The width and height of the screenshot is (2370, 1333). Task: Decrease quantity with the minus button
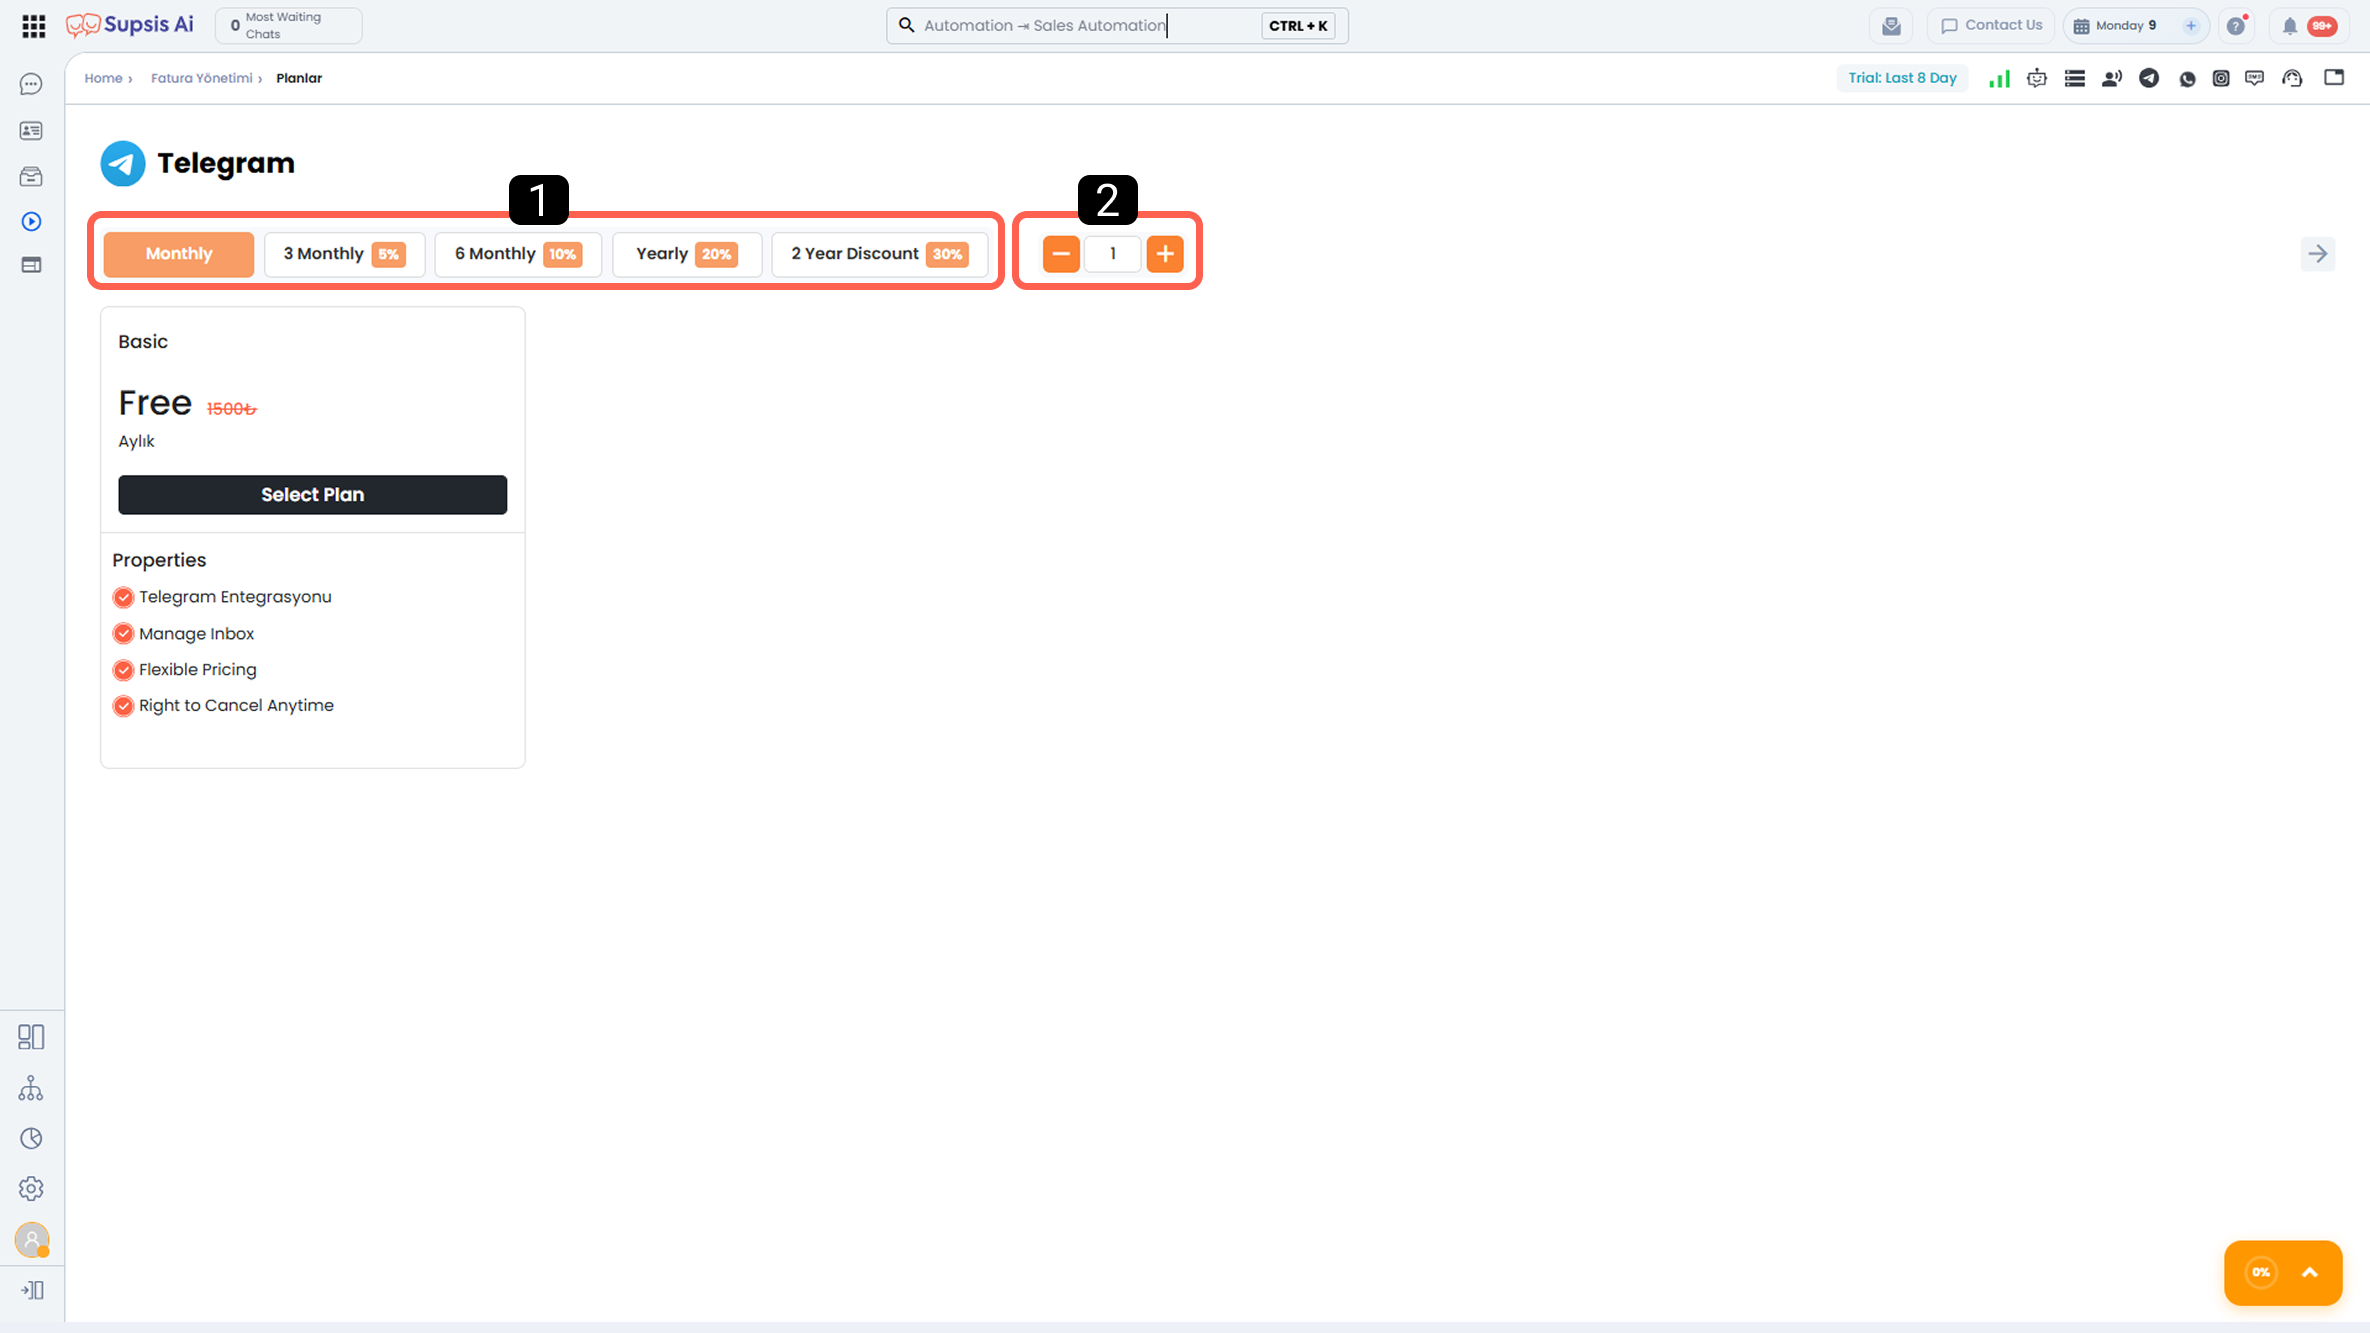(x=1061, y=254)
